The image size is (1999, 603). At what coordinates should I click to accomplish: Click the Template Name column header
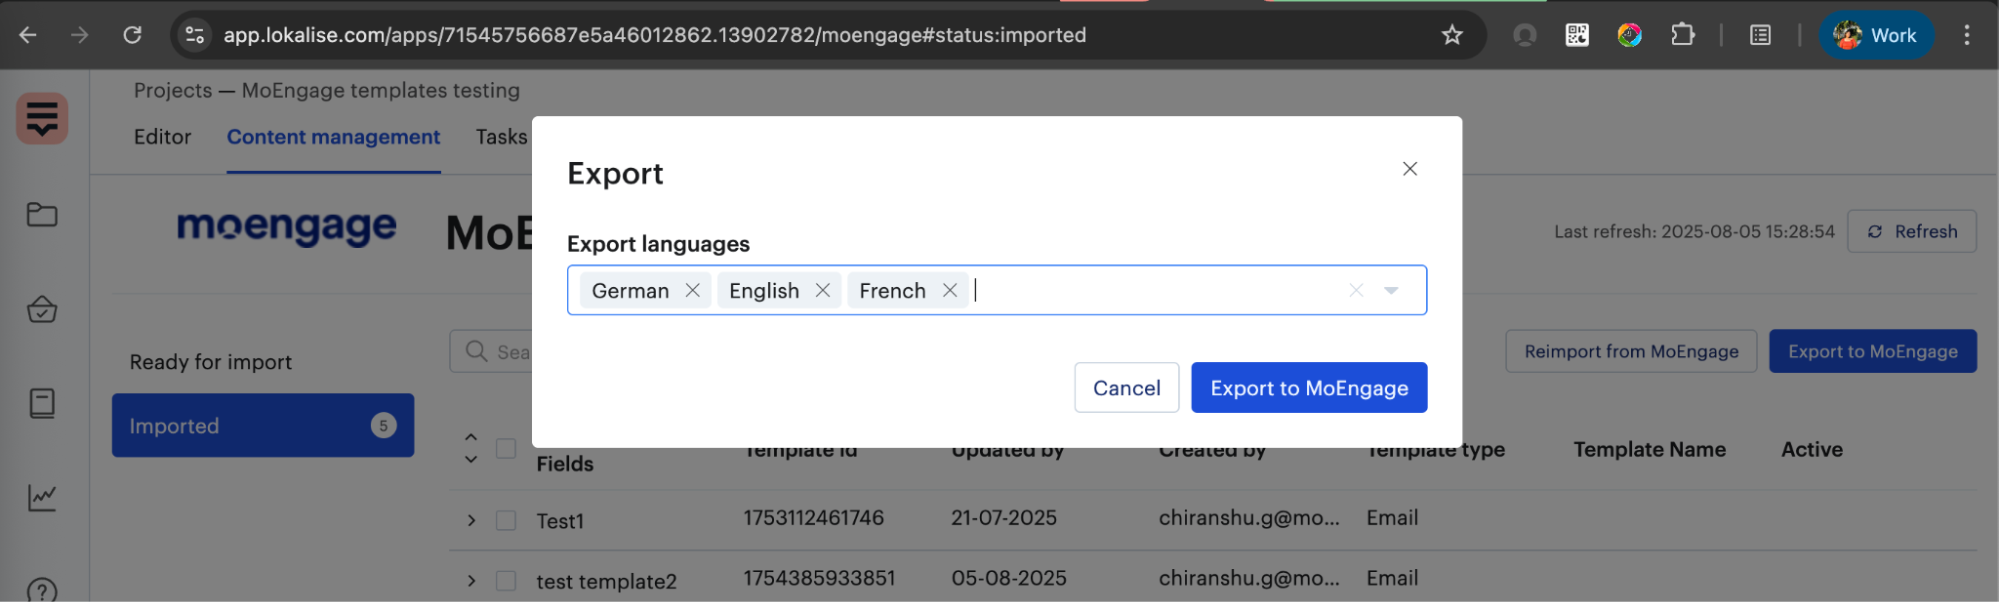(x=1649, y=449)
